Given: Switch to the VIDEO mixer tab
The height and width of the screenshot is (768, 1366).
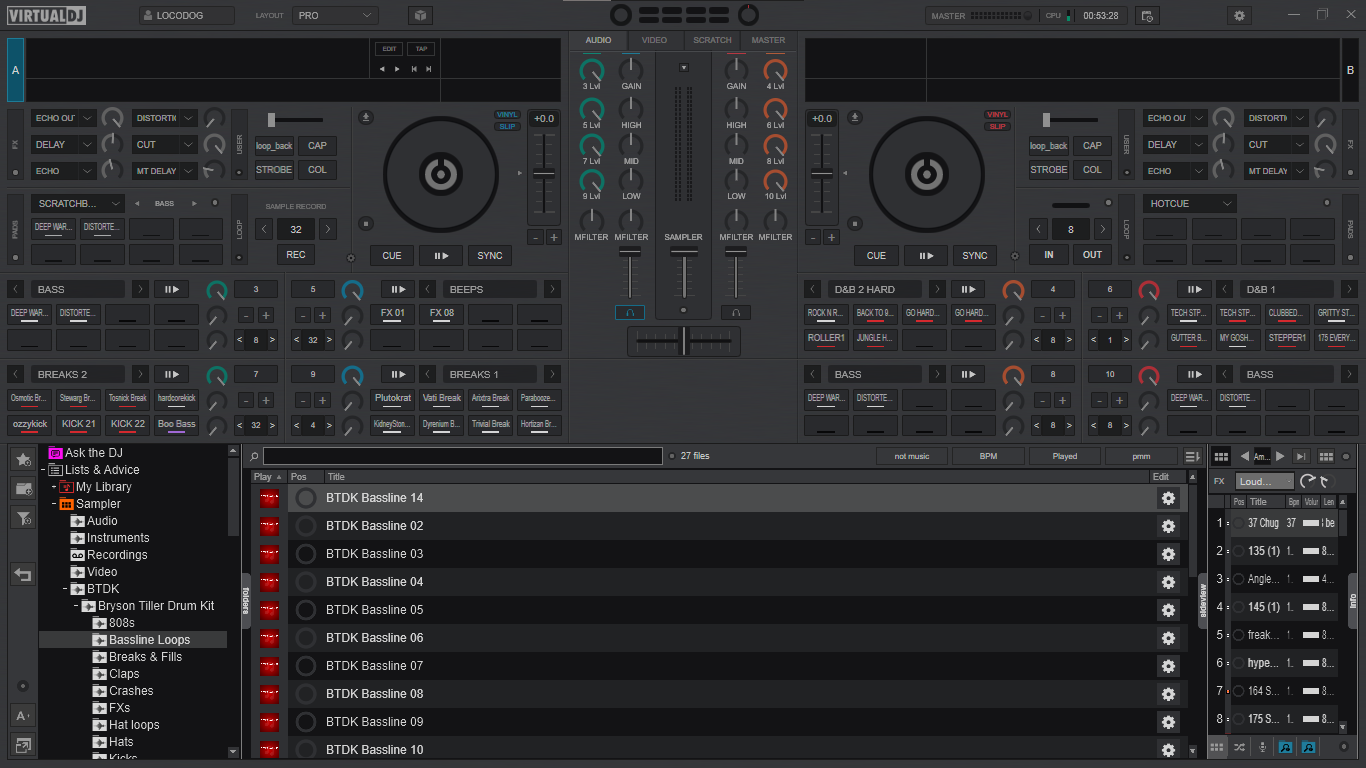Looking at the screenshot, I should [654, 40].
